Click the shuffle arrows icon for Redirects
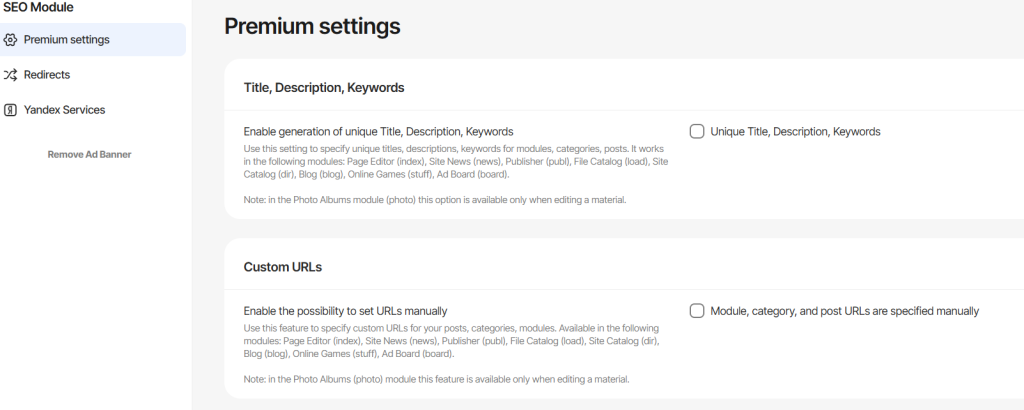 [10, 75]
